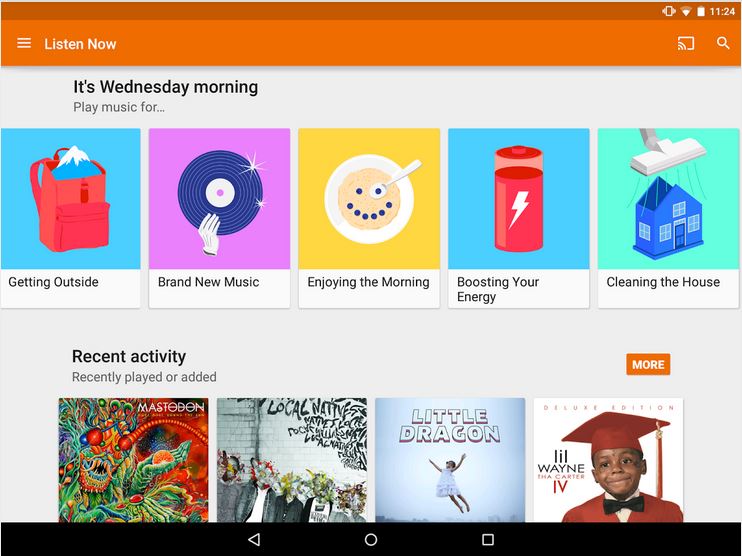The width and height of the screenshot is (742, 556).
Task: Play the Little Dragon album cover
Action: 450,460
